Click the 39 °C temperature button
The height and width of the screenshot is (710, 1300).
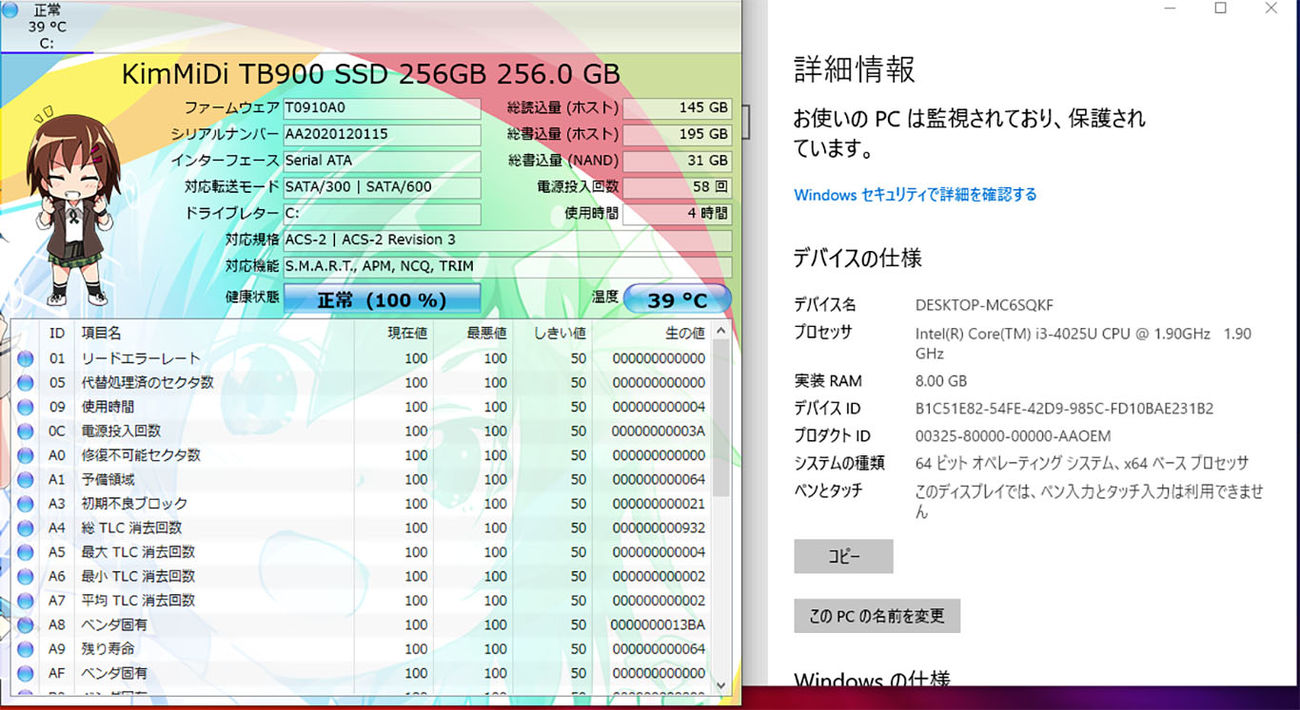click(677, 299)
